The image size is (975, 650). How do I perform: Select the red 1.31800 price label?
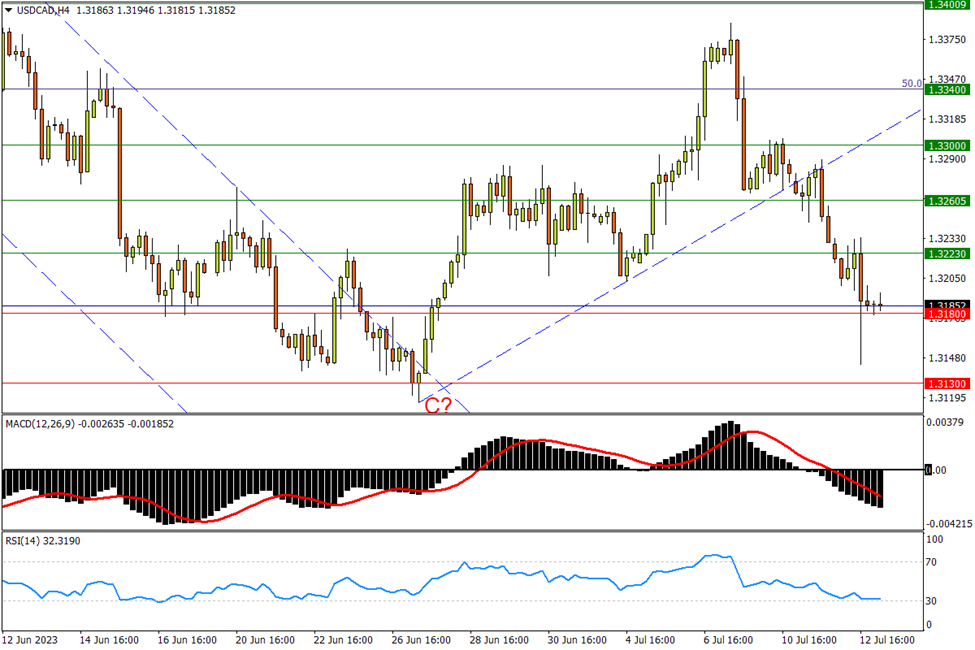[946, 315]
